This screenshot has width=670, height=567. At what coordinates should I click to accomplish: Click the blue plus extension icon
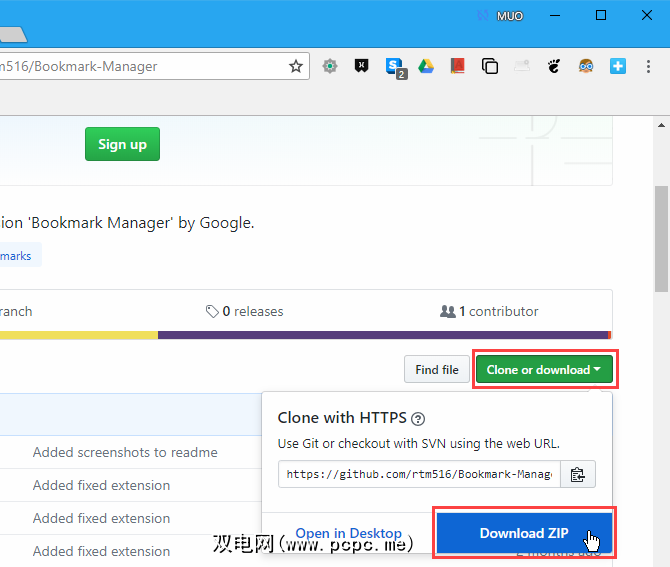(x=617, y=66)
